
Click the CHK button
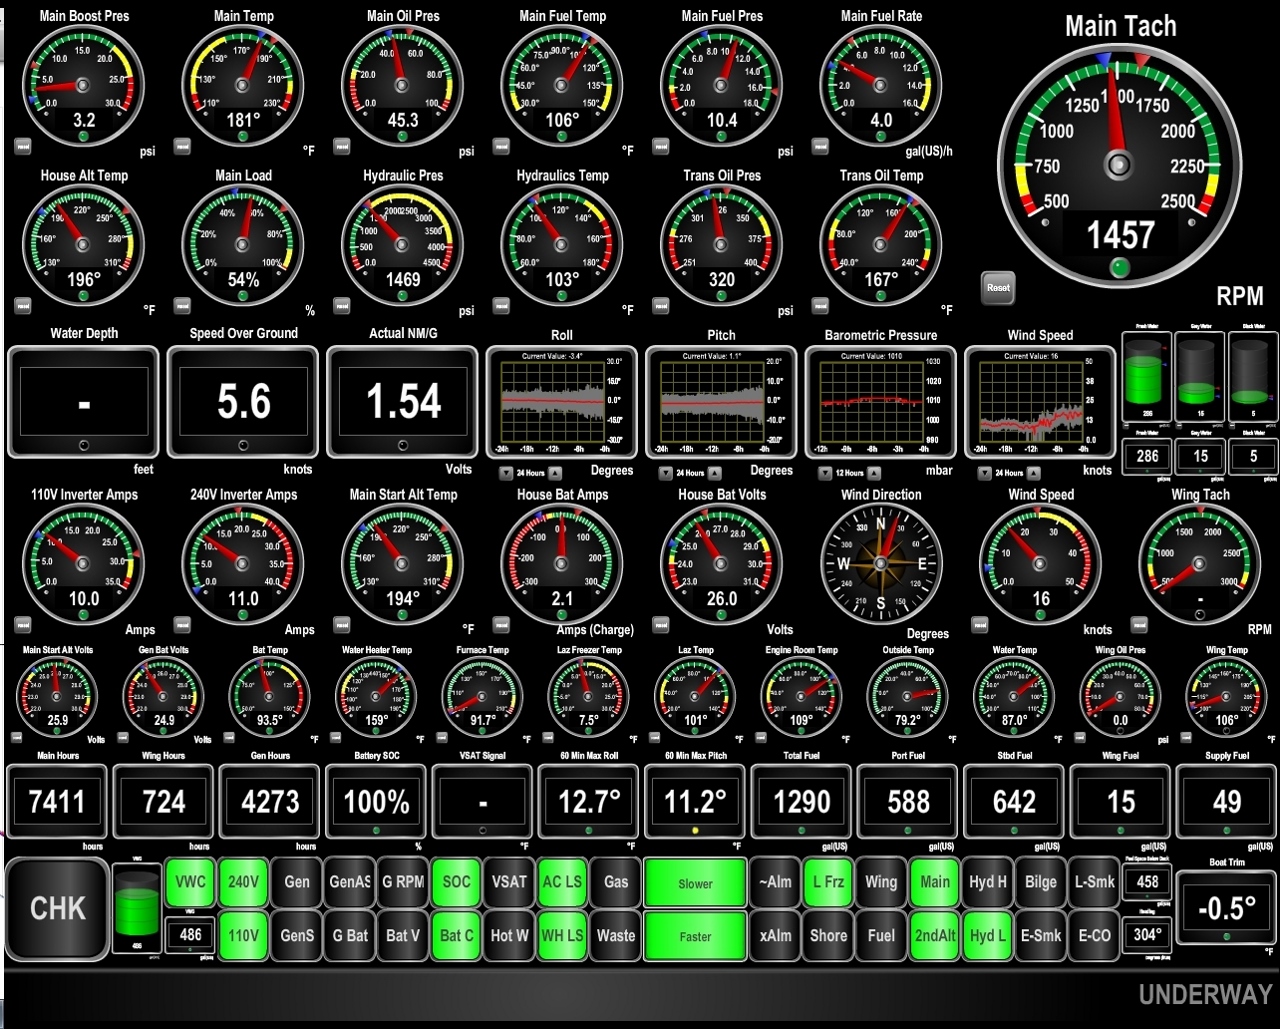[x=57, y=909]
